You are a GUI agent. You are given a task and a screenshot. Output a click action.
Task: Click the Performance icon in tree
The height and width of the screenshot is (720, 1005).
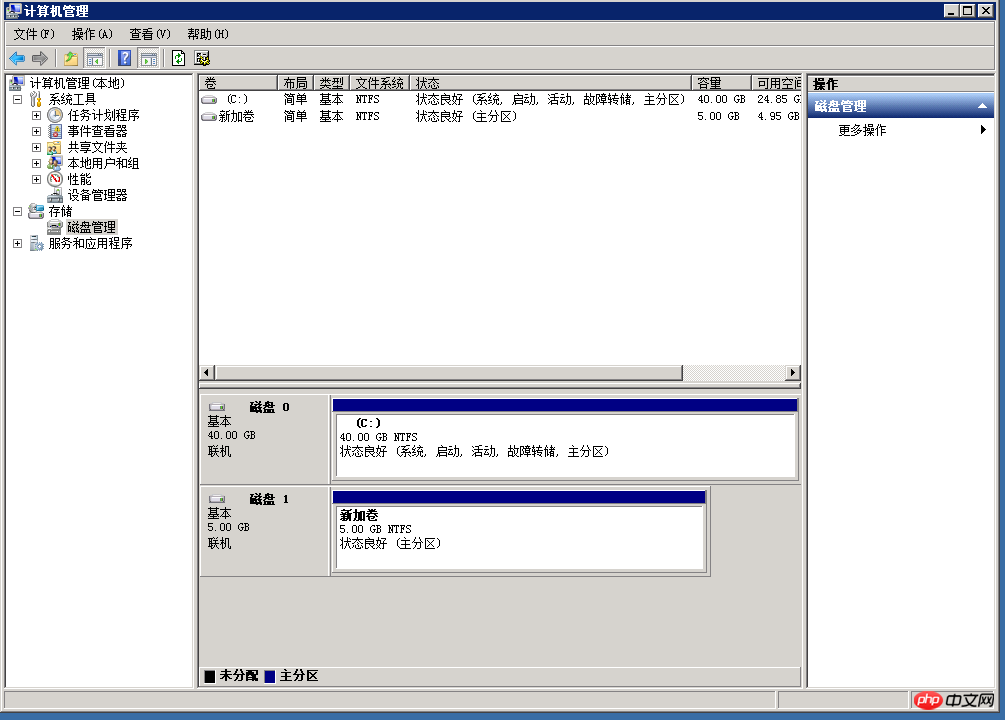point(55,180)
